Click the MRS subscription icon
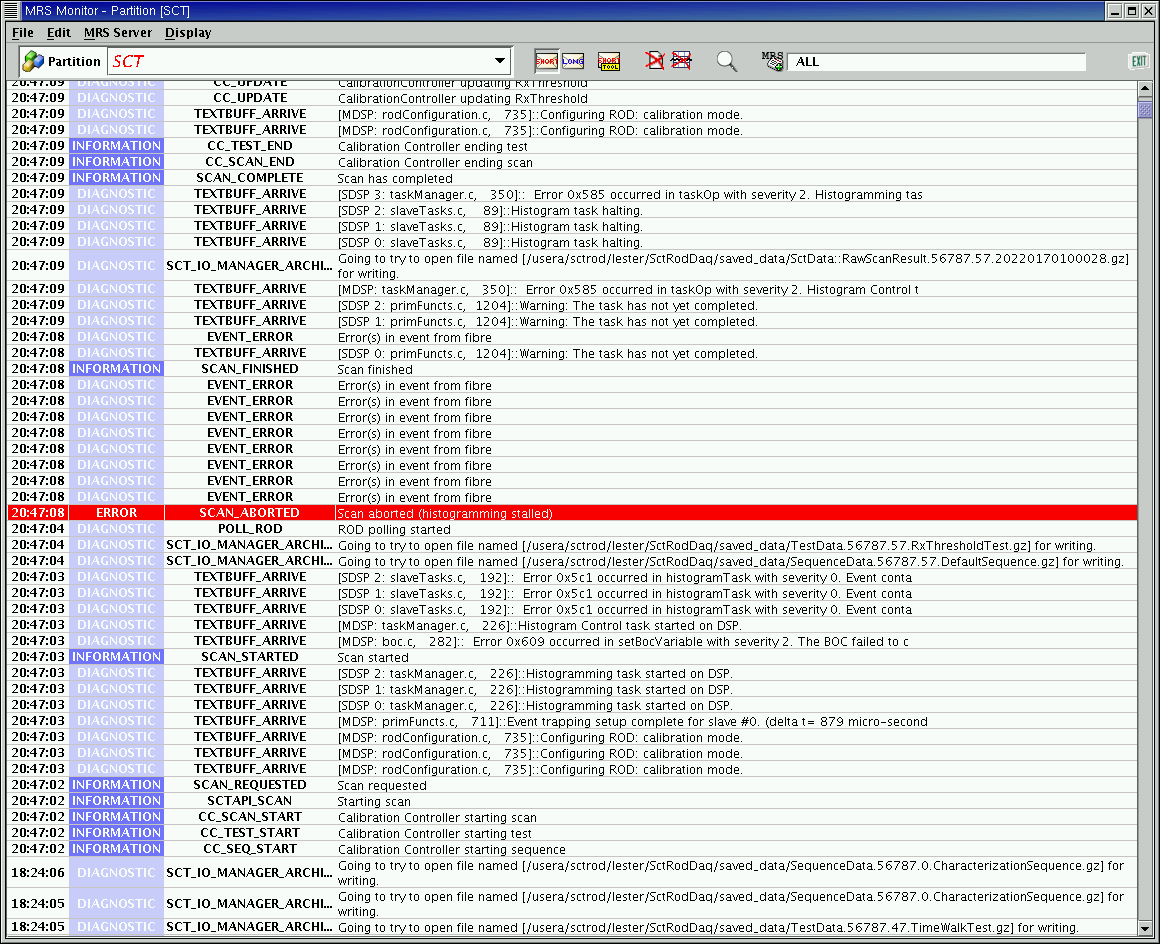Image resolution: width=1160 pixels, height=944 pixels. 772,61
